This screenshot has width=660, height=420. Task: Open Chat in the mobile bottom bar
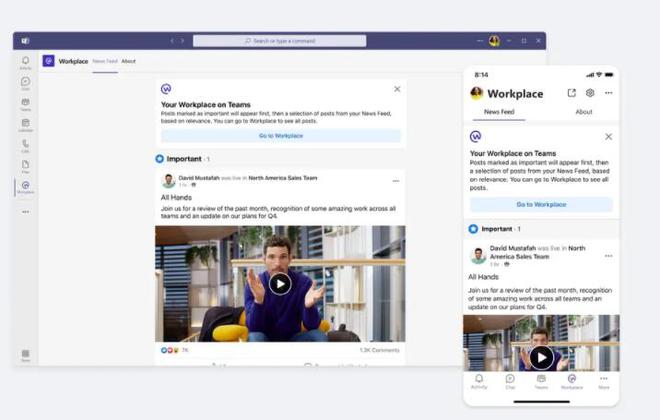[510, 382]
